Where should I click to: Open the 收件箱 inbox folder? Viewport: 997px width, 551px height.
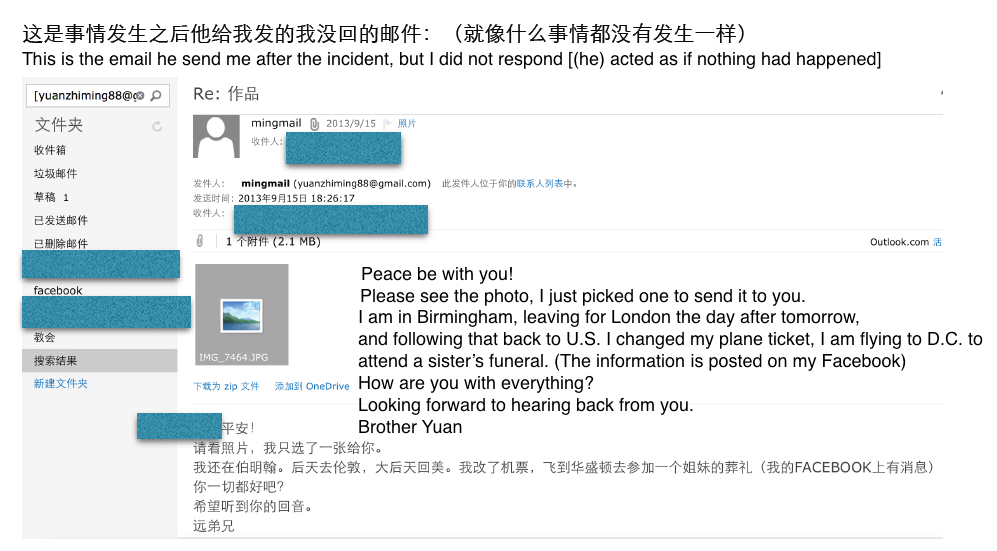[x=50, y=150]
